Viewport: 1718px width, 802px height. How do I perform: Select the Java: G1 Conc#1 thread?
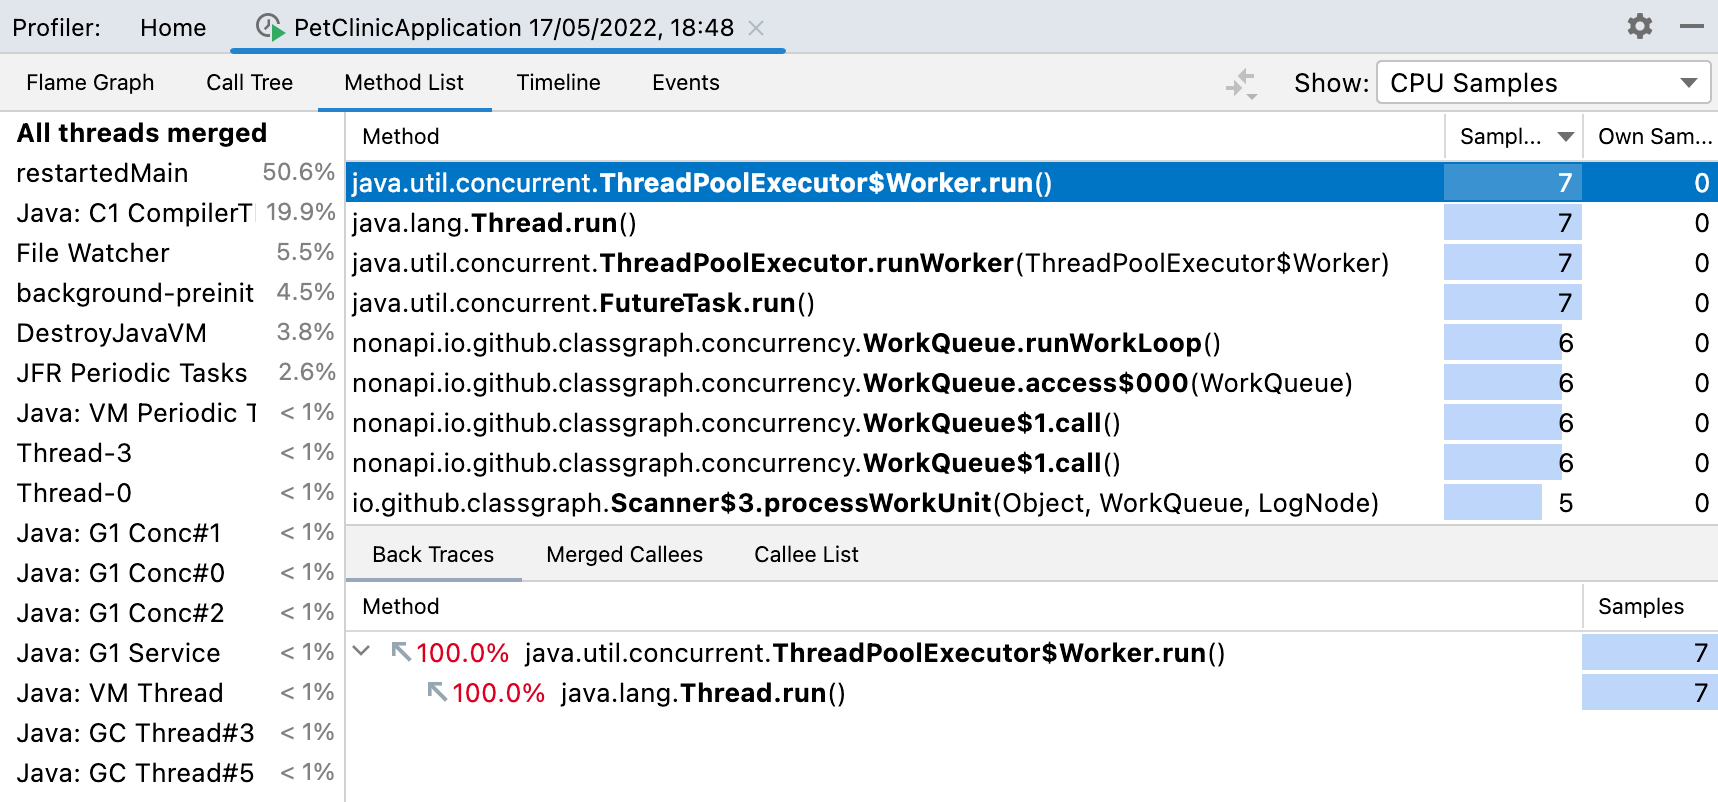tap(172, 533)
